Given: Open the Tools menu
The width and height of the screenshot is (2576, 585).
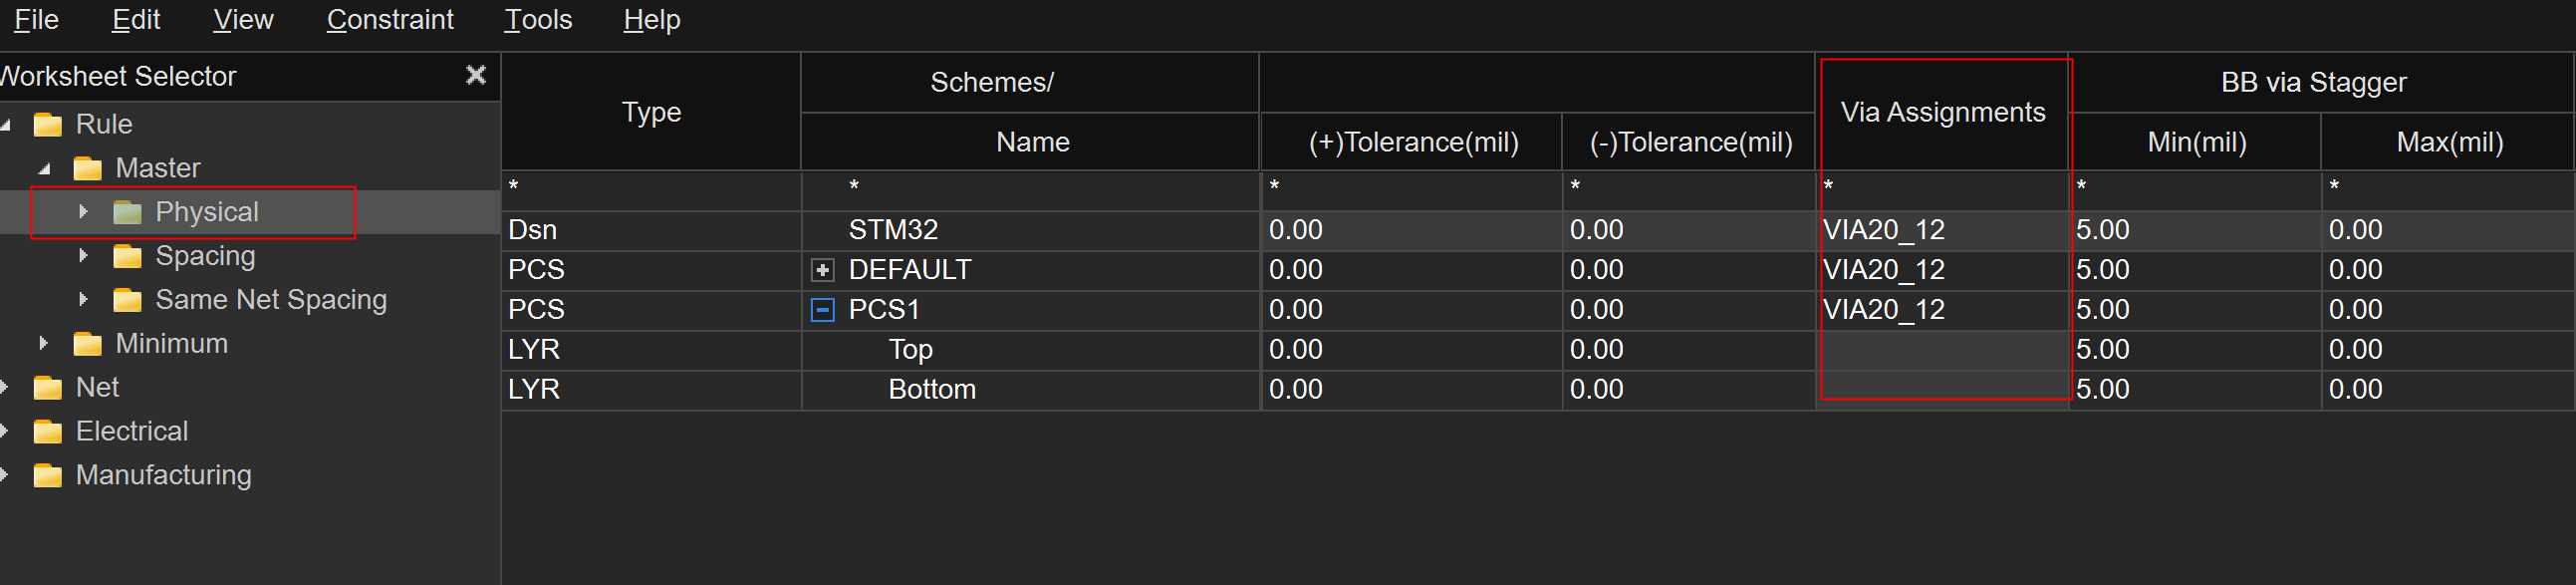Looking at the screenshot, I should tap(538, 20).
